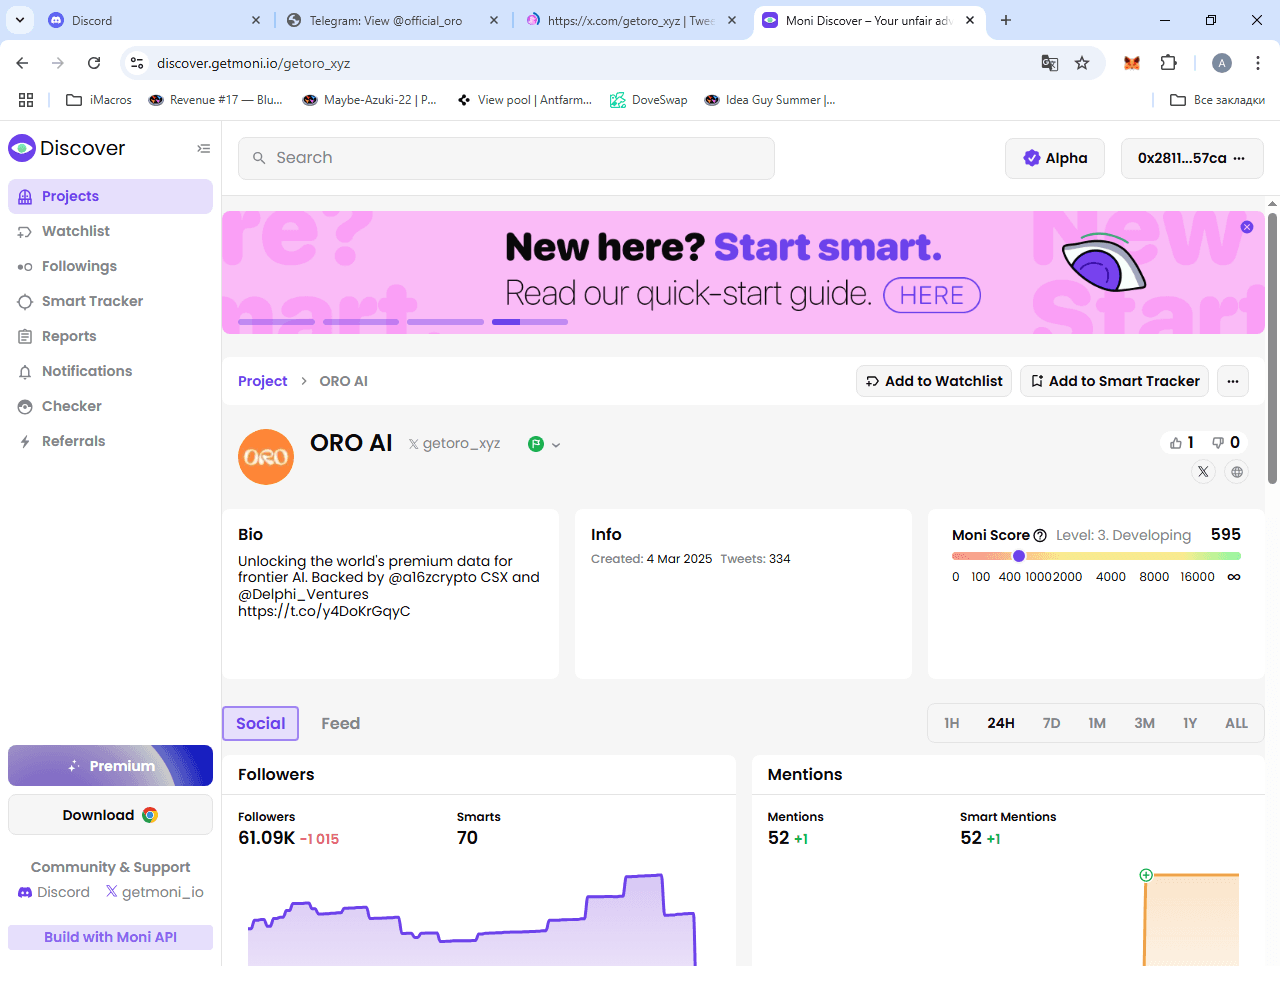Bookmark this page with the star
Screen dimensions: 1280x984
point(1082,63)
